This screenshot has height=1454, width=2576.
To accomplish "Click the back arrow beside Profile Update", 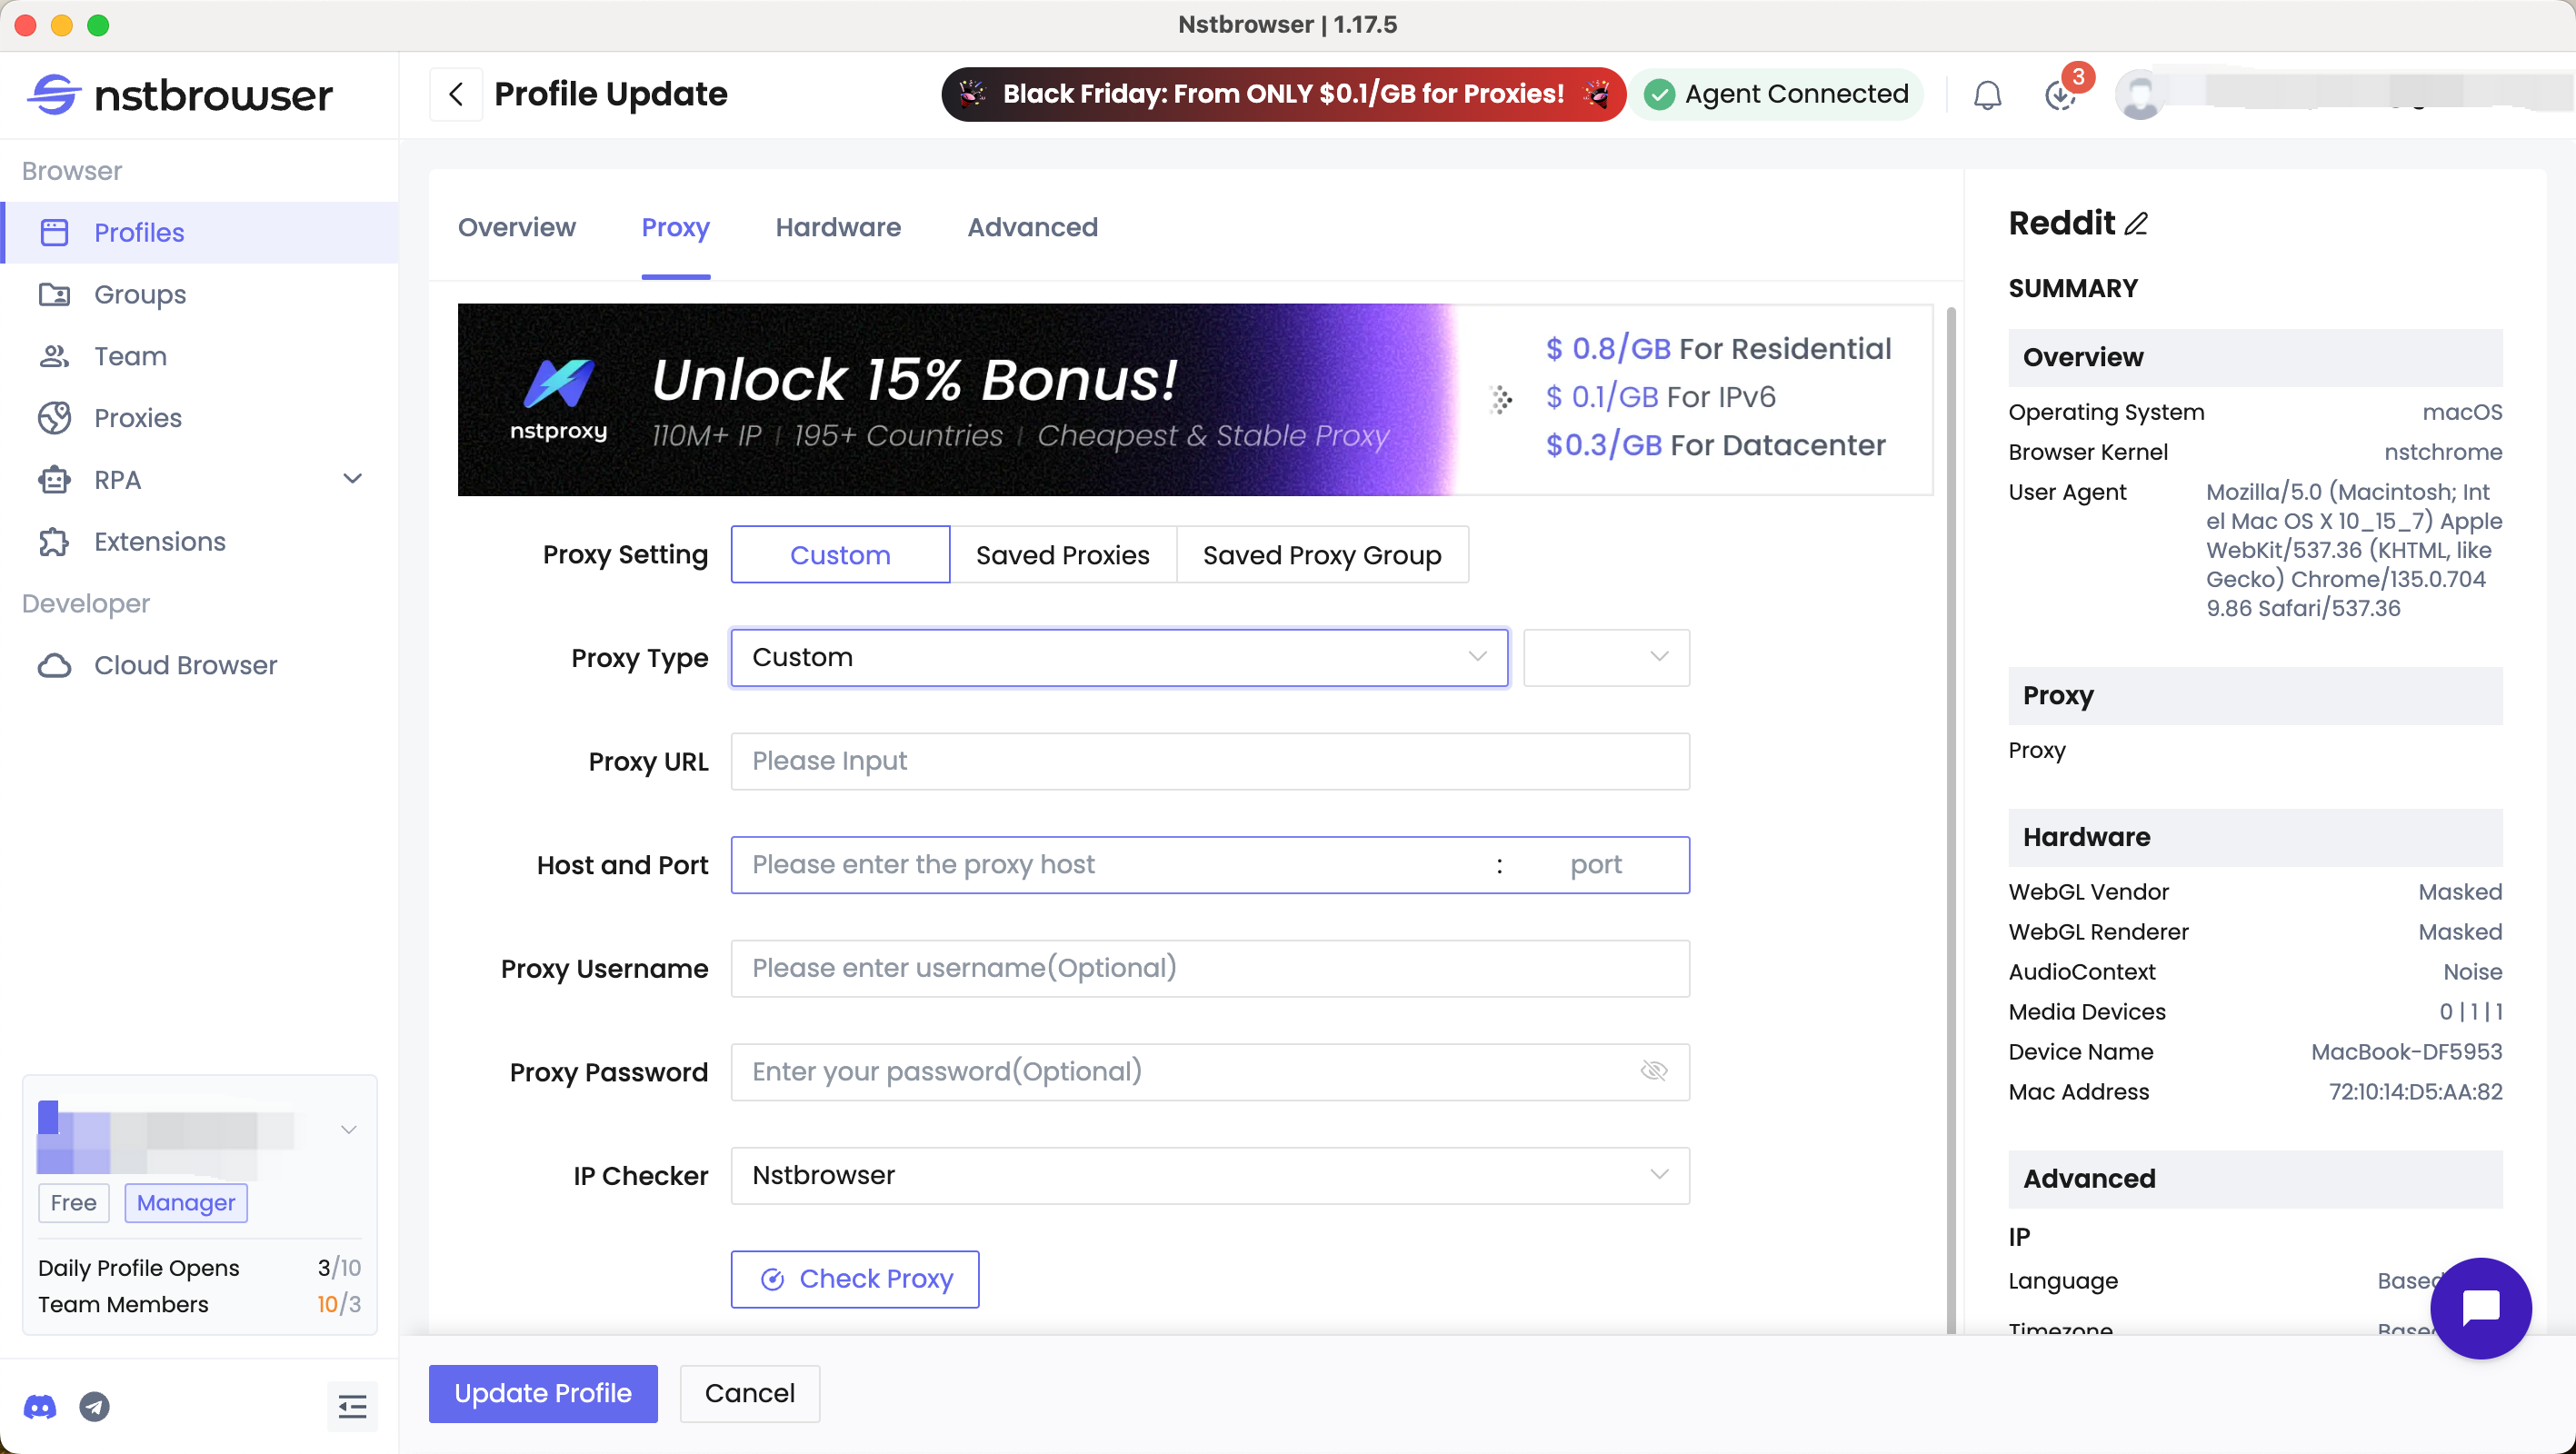I will [456, 94].
